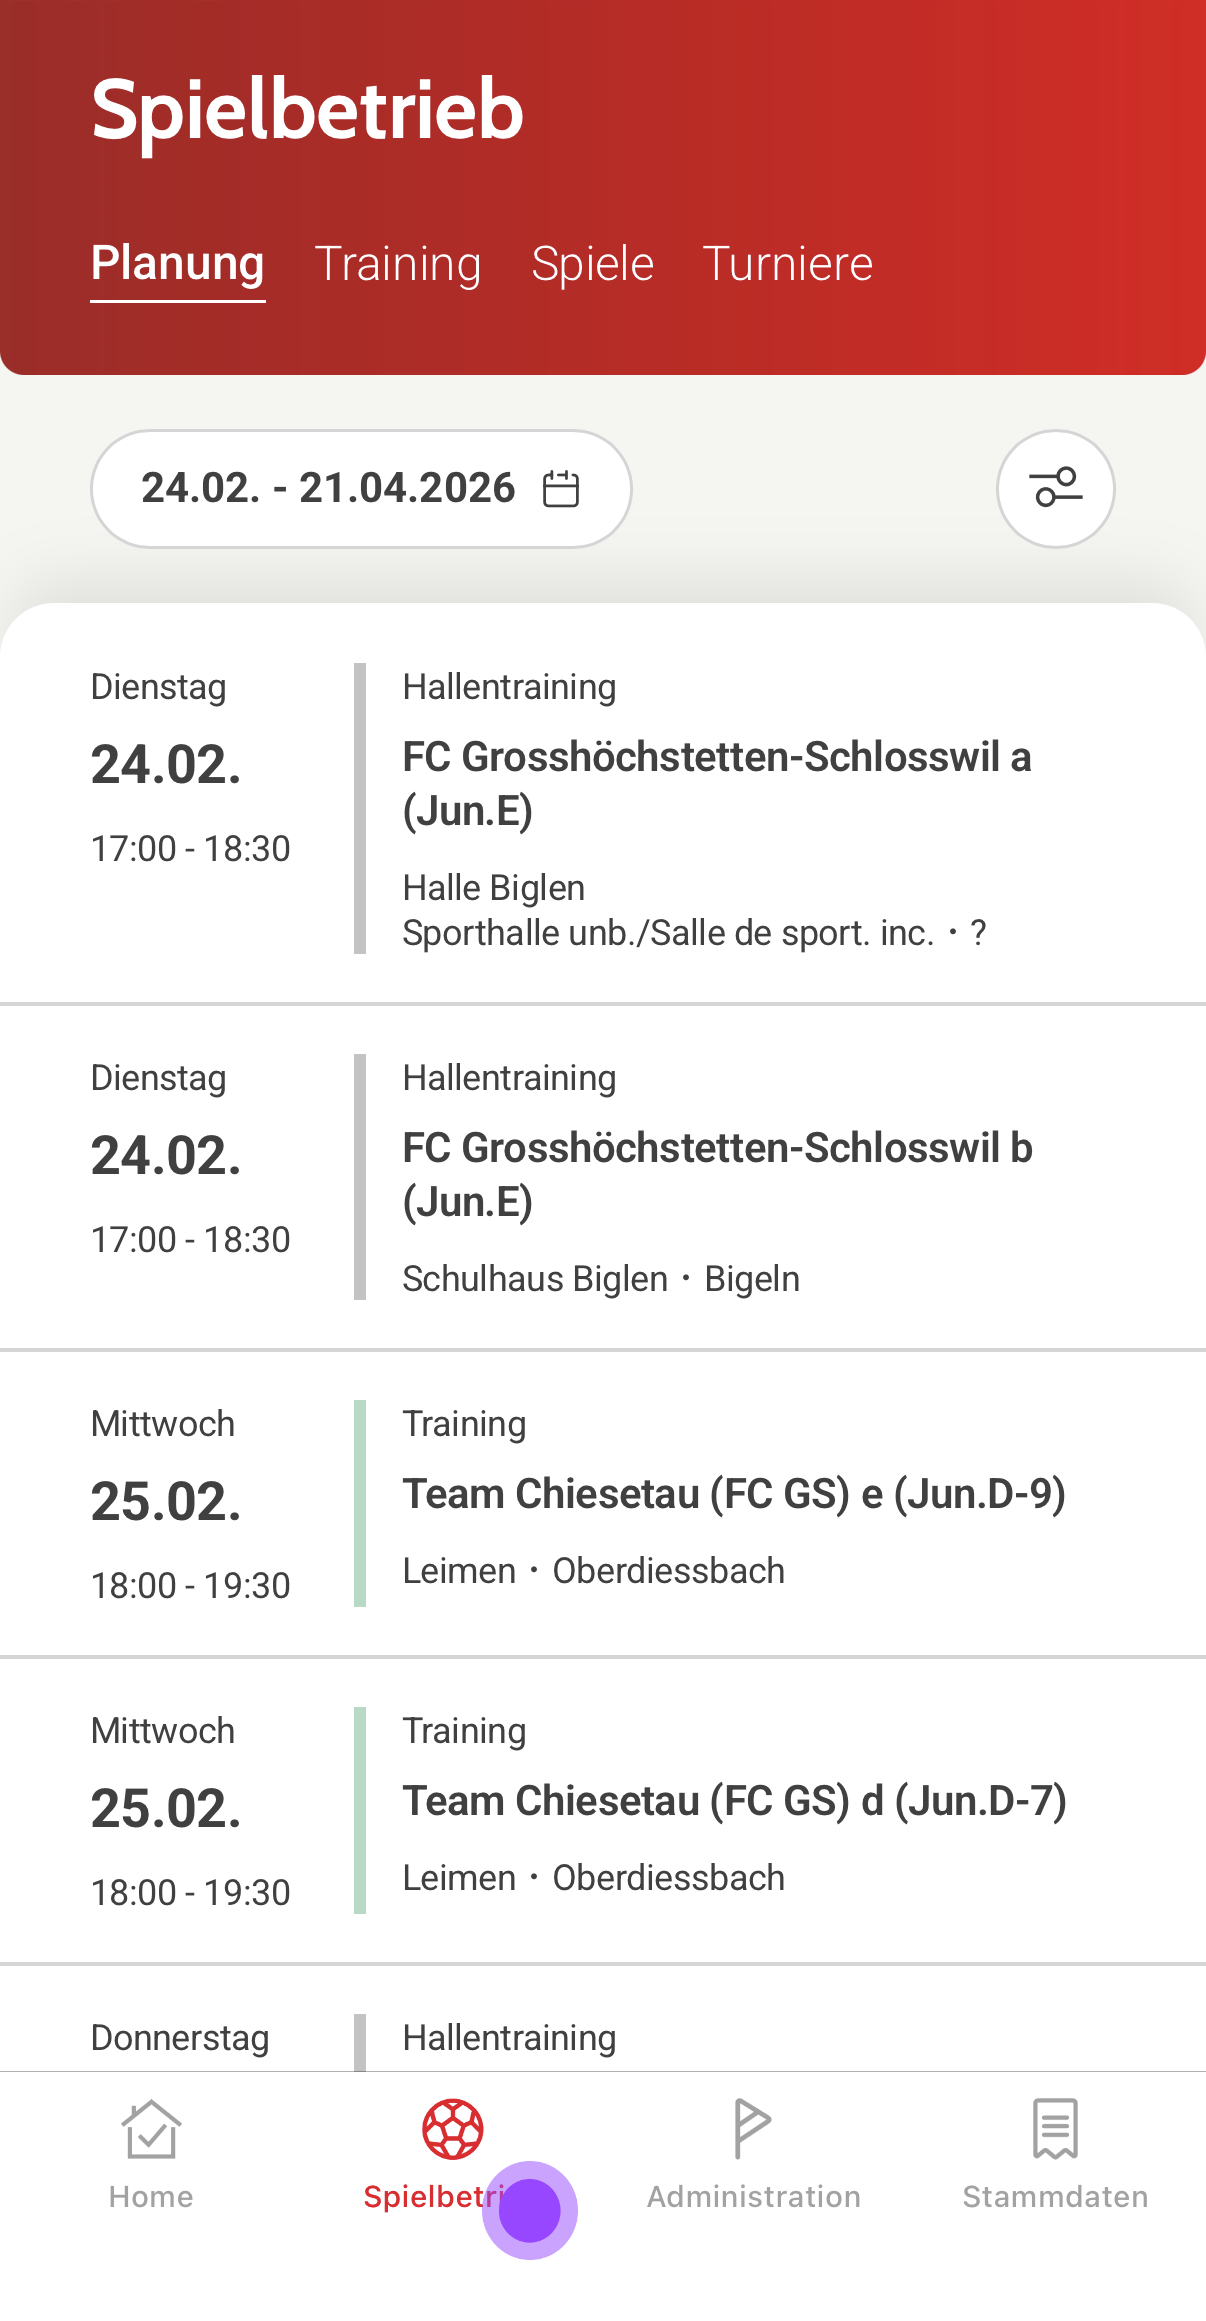
Task: Tap the Halle Biglen location text
Action: pyautogui.click(x=494, y=888)
